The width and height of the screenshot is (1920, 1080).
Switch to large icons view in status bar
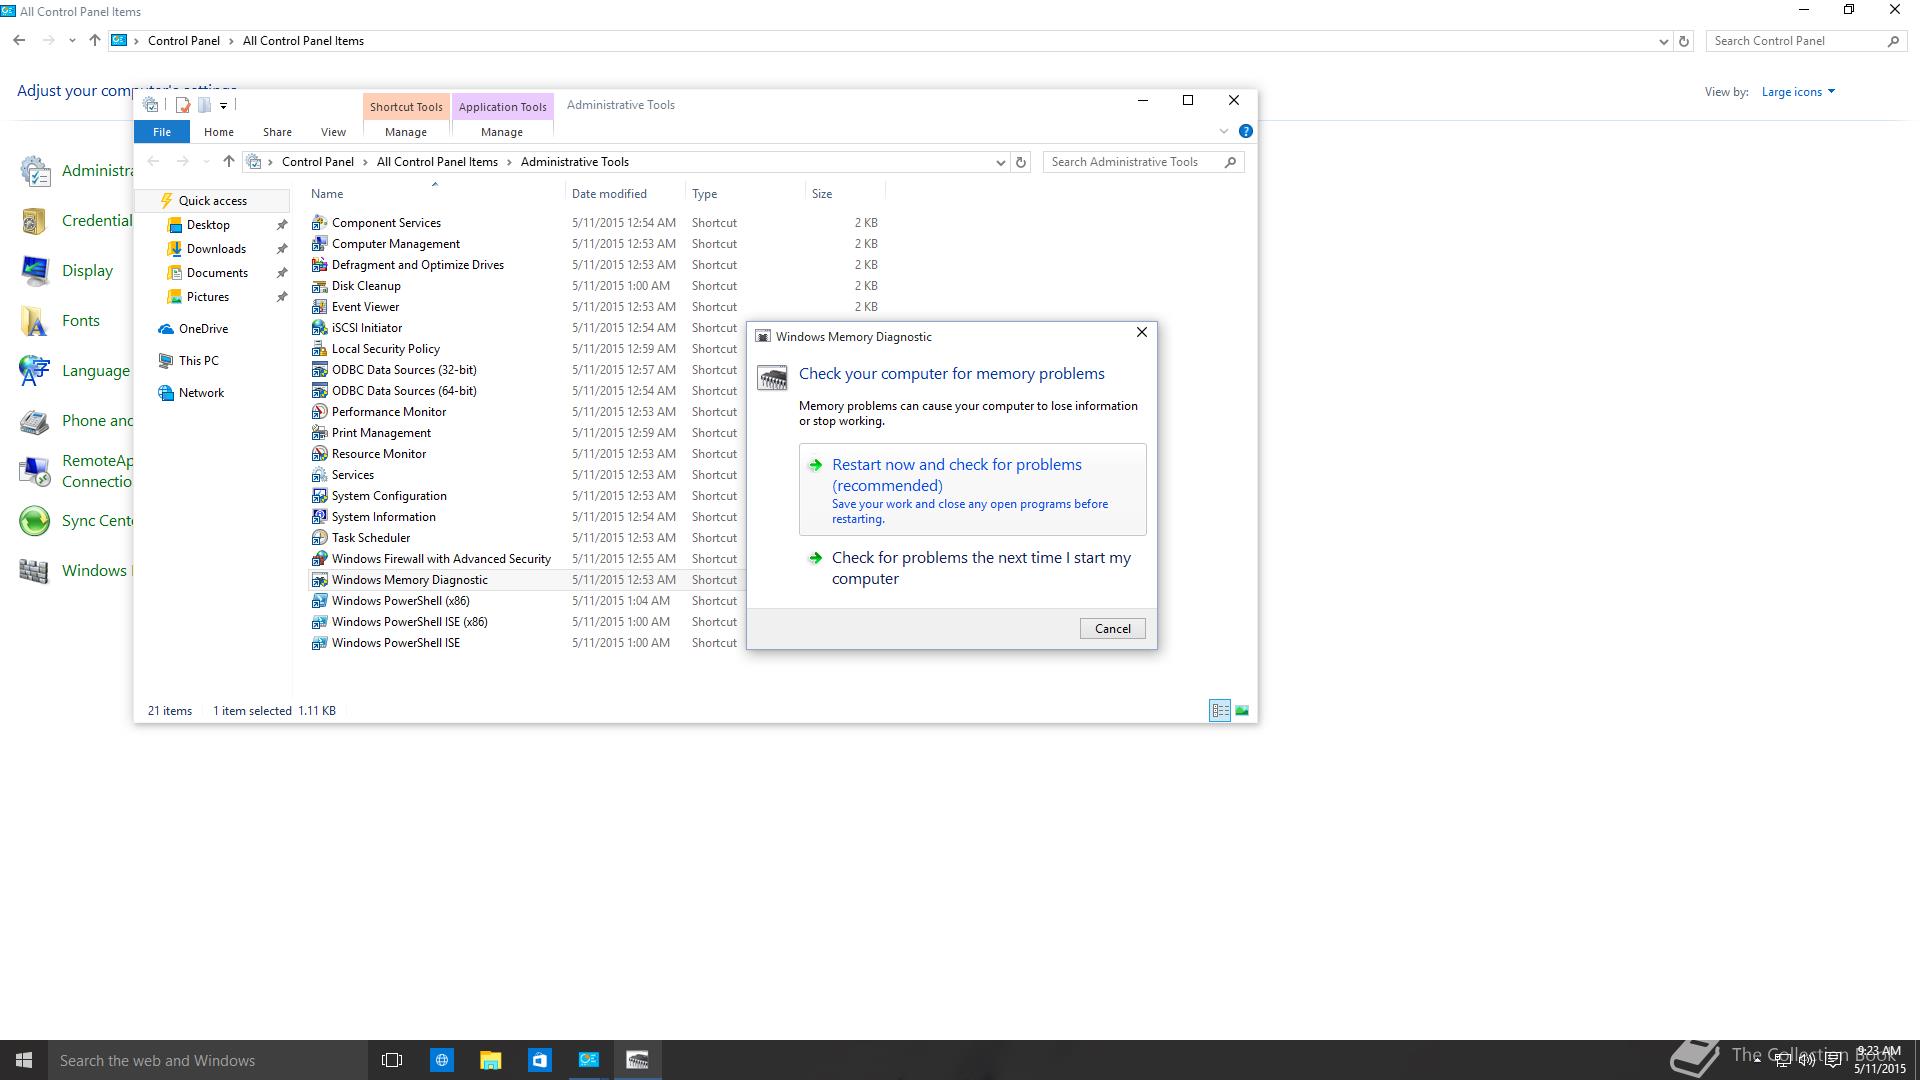[1242, 710]
